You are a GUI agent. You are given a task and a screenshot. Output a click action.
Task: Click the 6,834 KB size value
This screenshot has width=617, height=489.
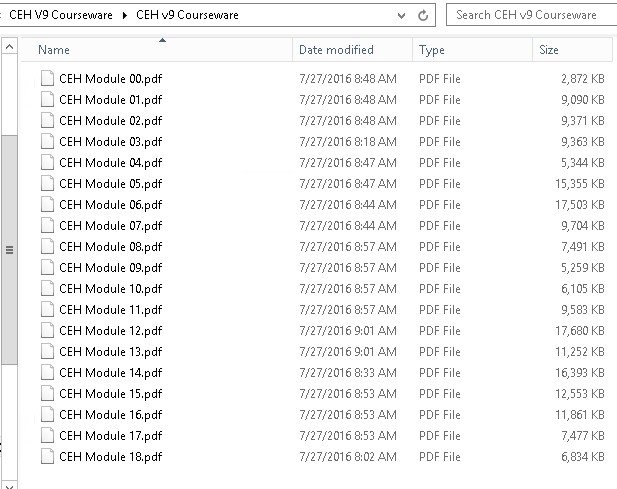pyautogui.click(x=583, y=457)
